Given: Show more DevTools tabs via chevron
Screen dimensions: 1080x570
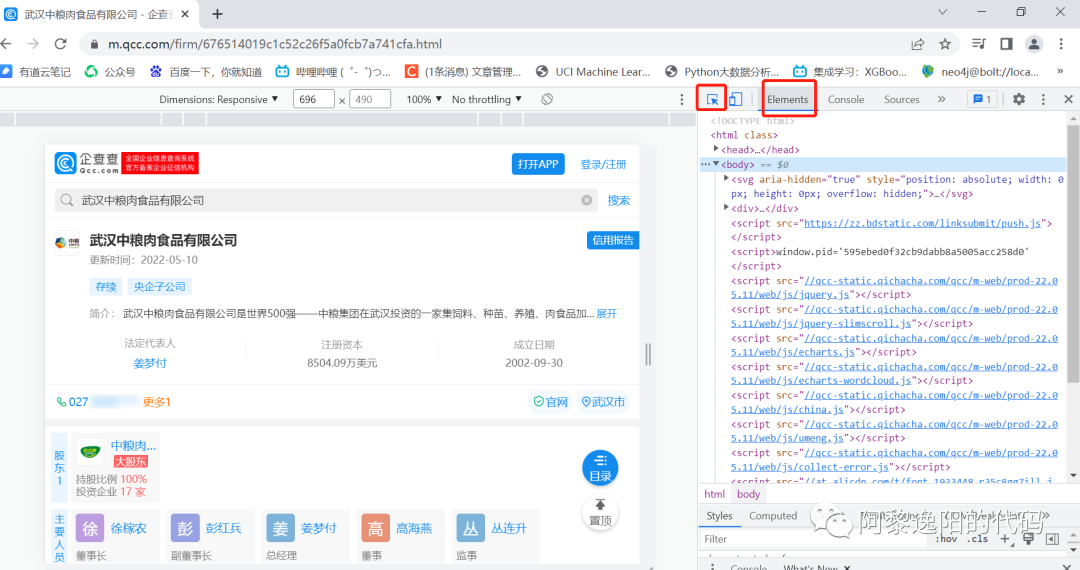Looking at the screenshot, I should coord(941,99).
